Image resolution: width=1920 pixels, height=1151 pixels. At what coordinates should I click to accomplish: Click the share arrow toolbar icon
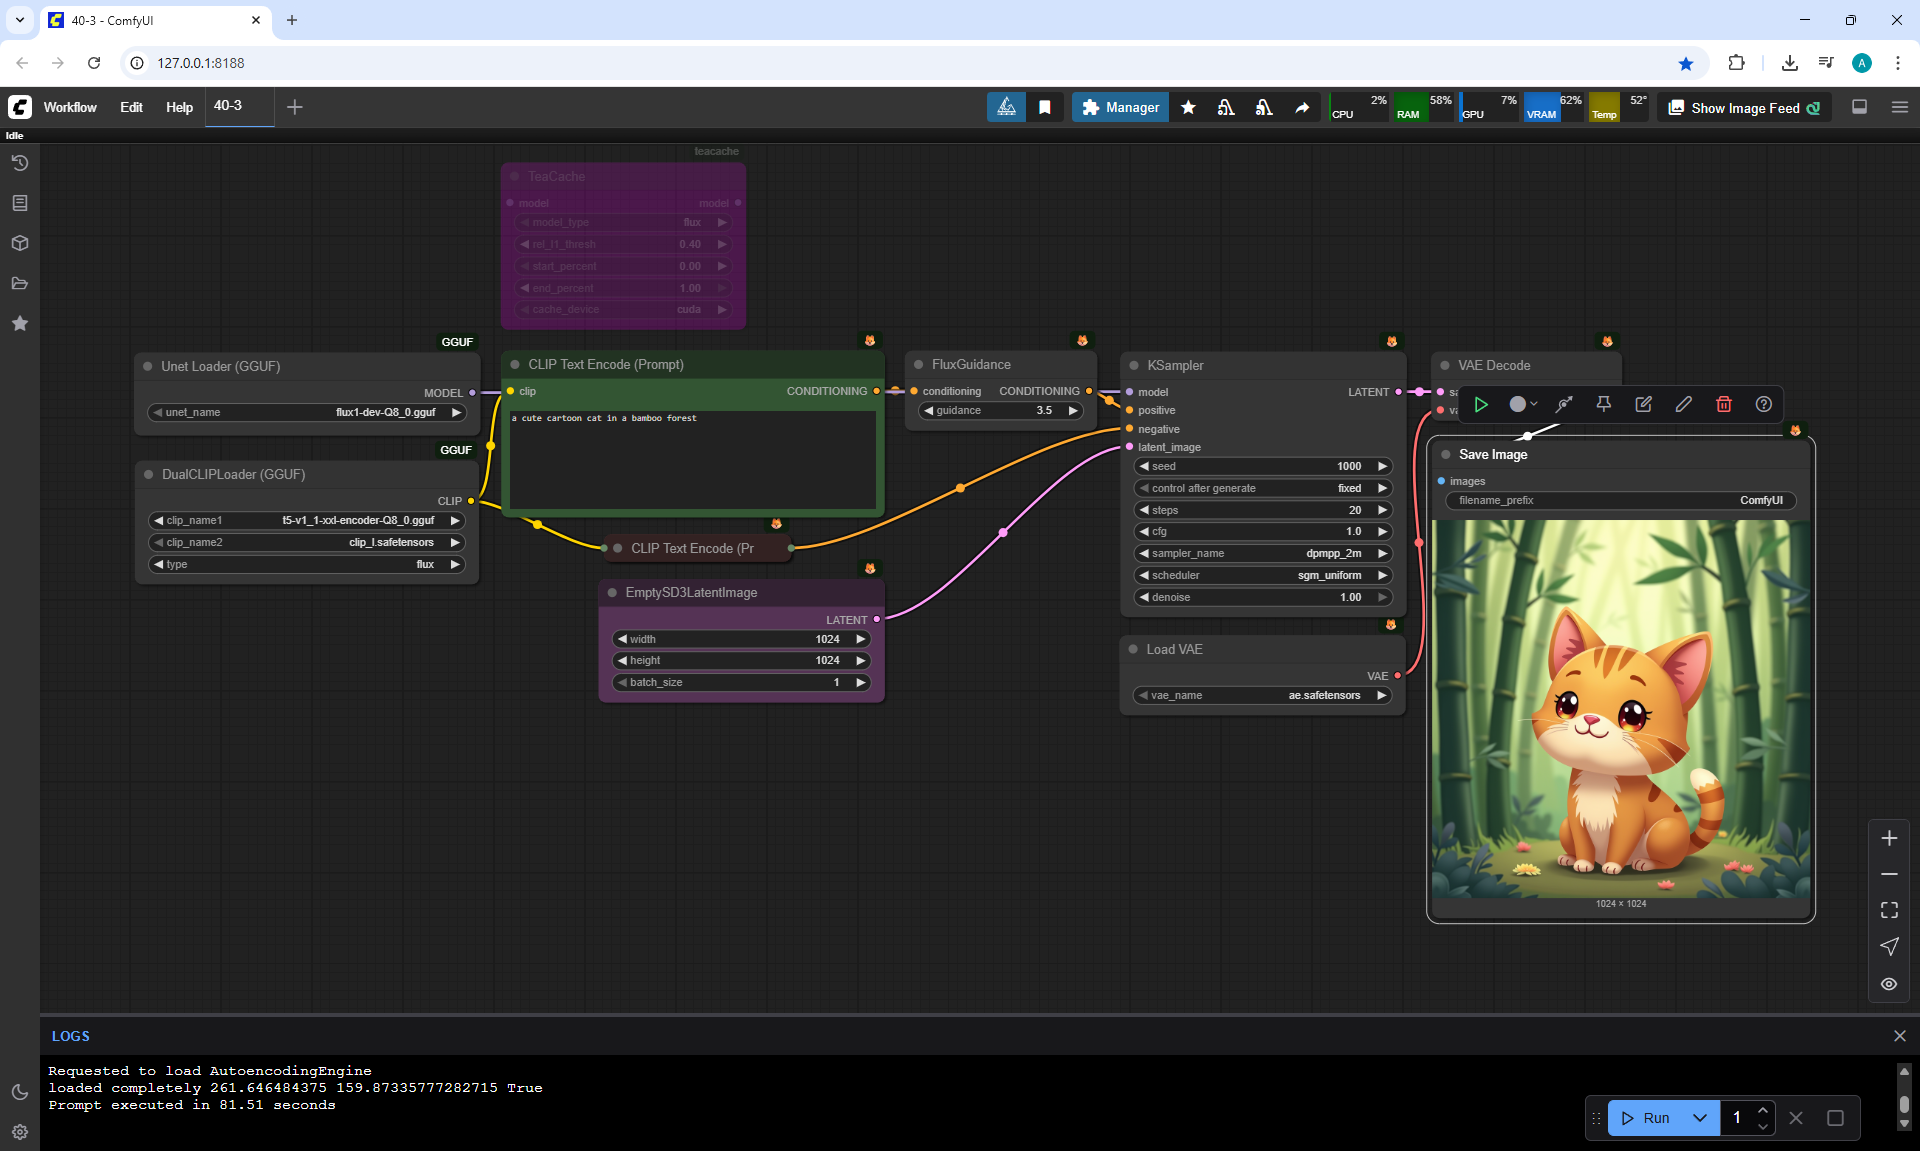click(1302, 107)
